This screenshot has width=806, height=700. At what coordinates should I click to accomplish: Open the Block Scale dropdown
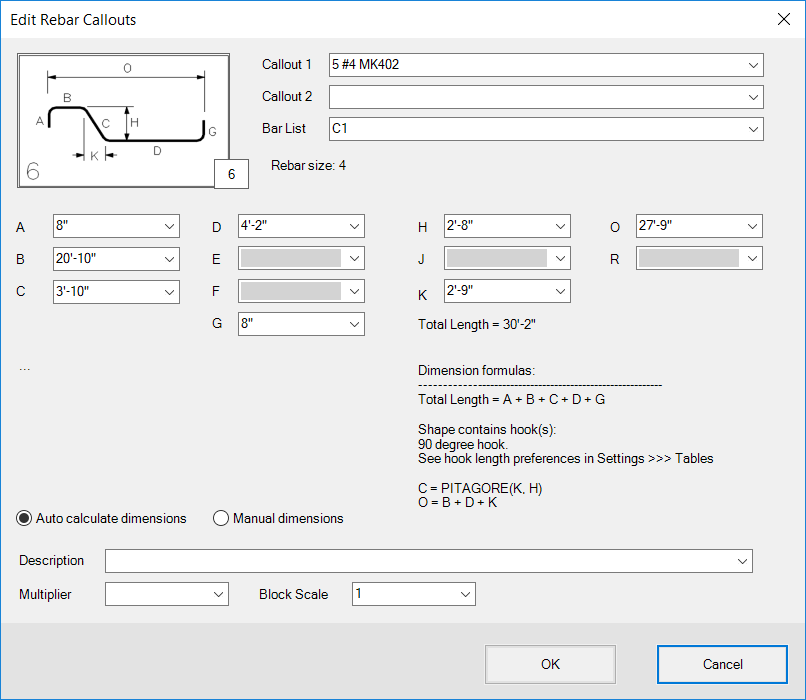pos(414,594)
